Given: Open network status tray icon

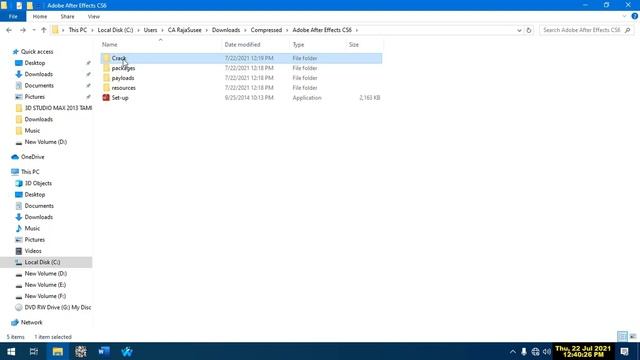Looking at the screenshot, I should tap(535, 351).
